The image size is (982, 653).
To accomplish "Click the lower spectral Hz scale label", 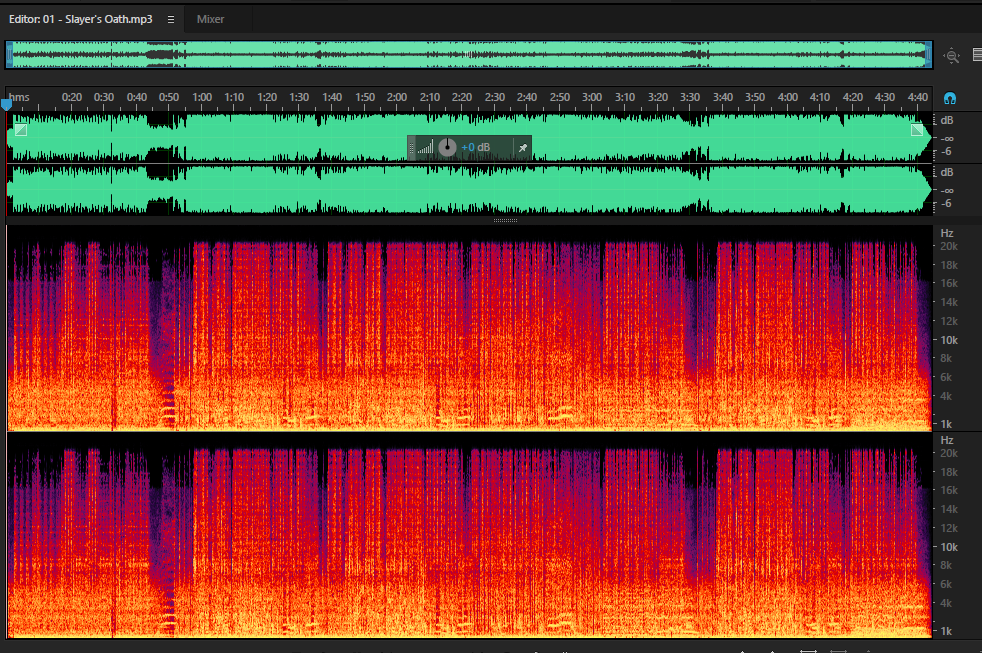I will coord(947,440).
